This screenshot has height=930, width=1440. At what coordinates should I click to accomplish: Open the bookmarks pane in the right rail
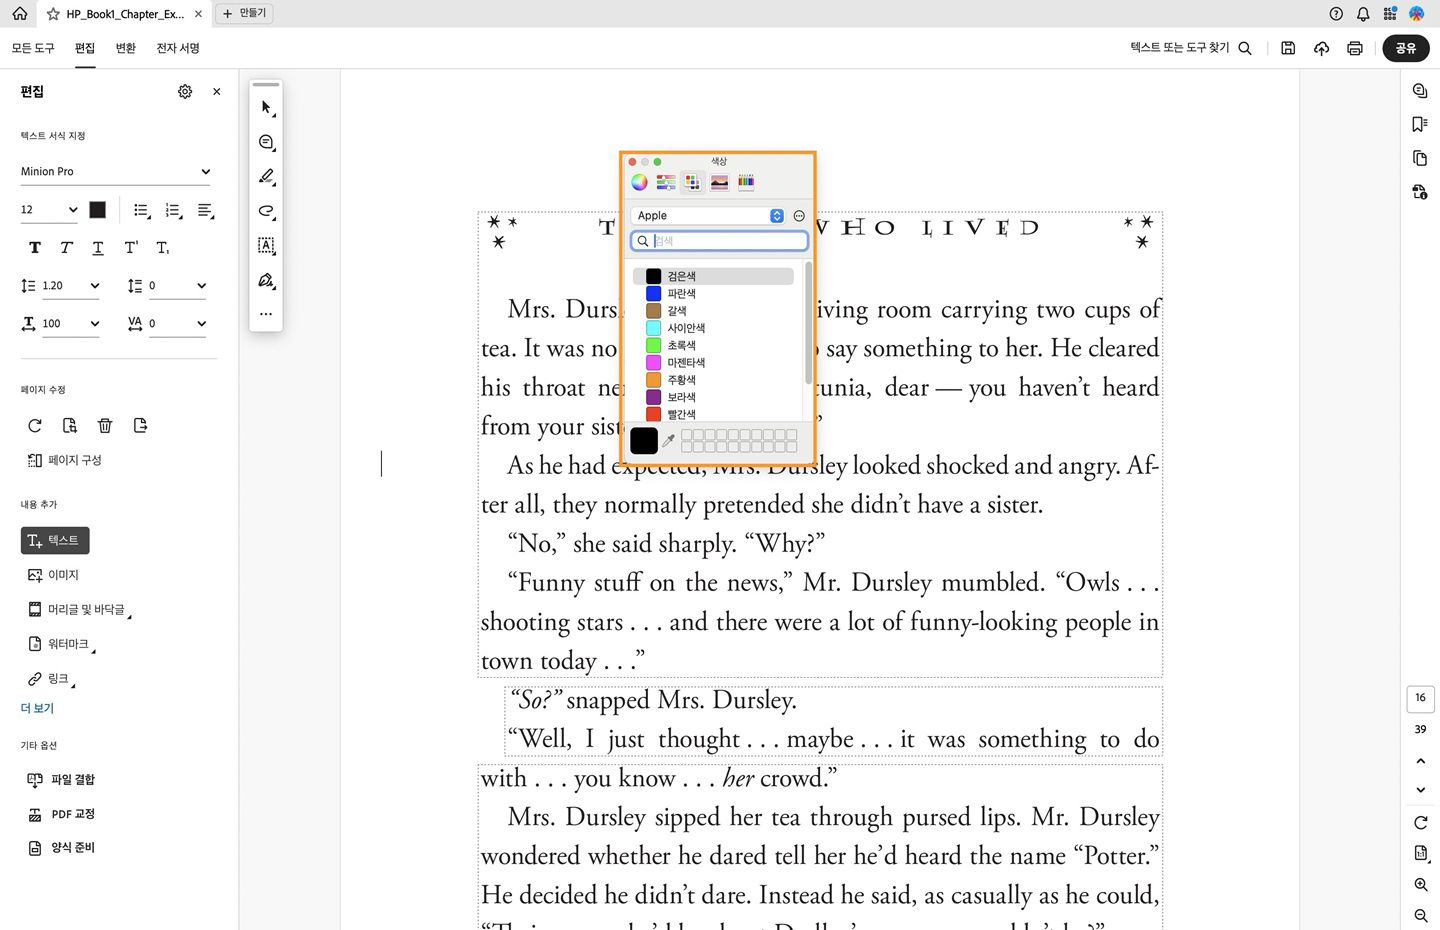[1420, 124]
